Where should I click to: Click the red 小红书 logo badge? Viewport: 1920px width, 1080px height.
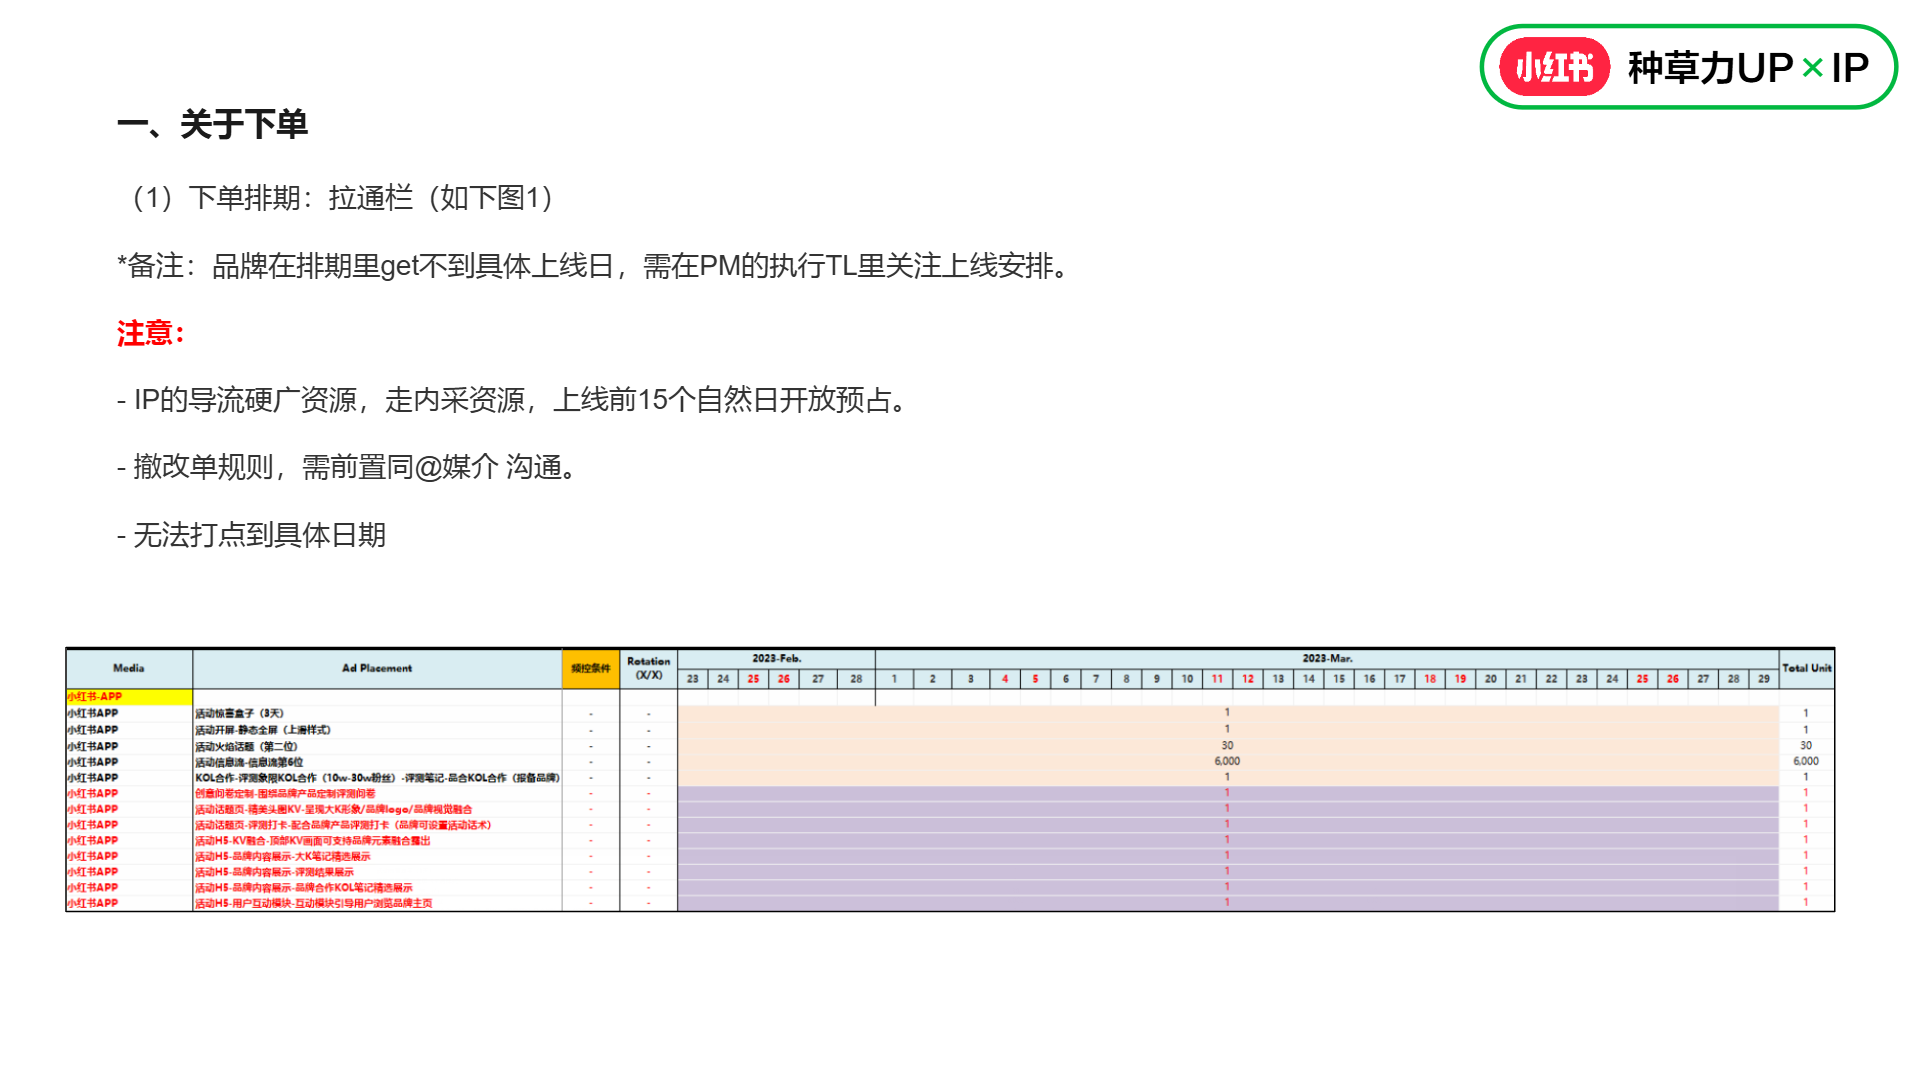pos(1554,67)
